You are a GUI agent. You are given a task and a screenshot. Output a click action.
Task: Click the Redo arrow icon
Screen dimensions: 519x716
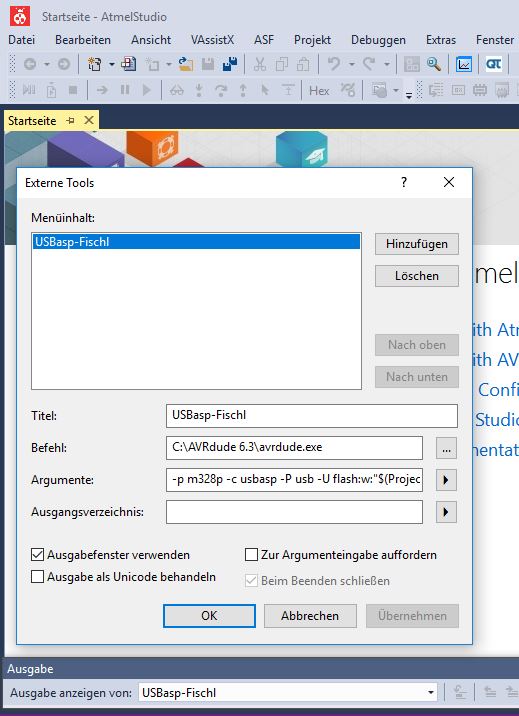tap(369, 64)
